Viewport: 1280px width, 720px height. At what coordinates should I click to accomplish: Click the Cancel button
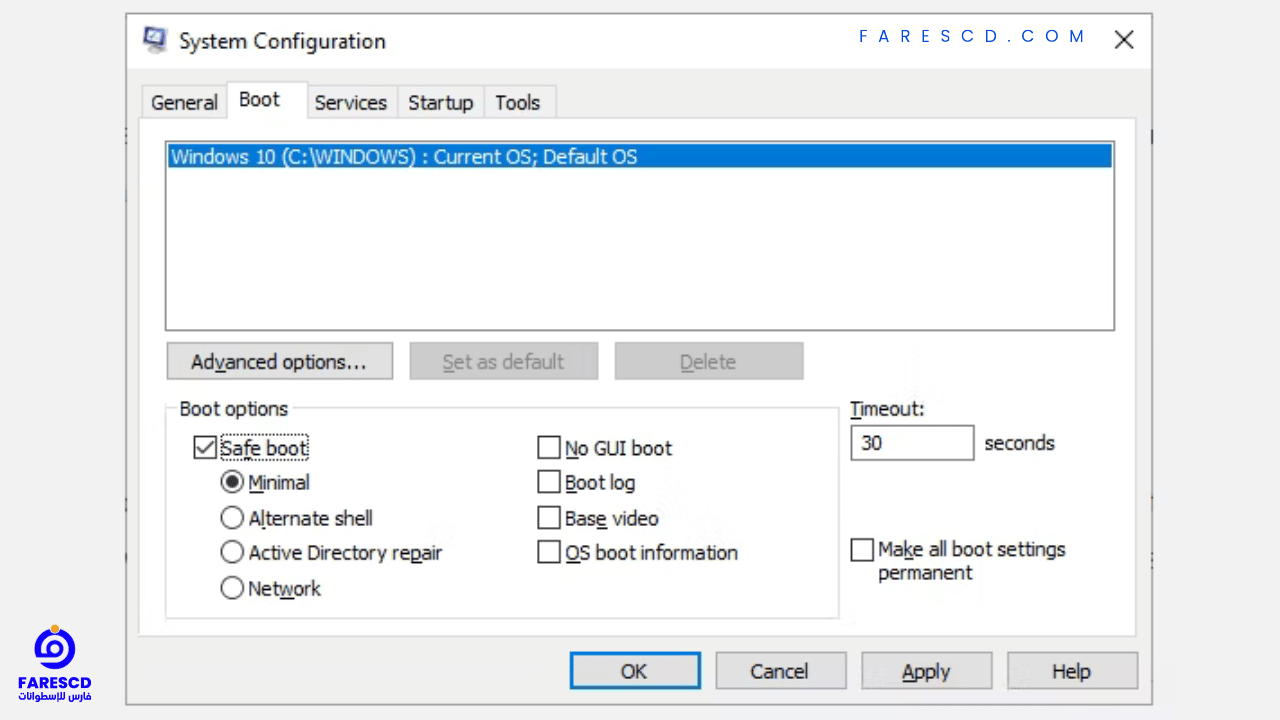781,671
